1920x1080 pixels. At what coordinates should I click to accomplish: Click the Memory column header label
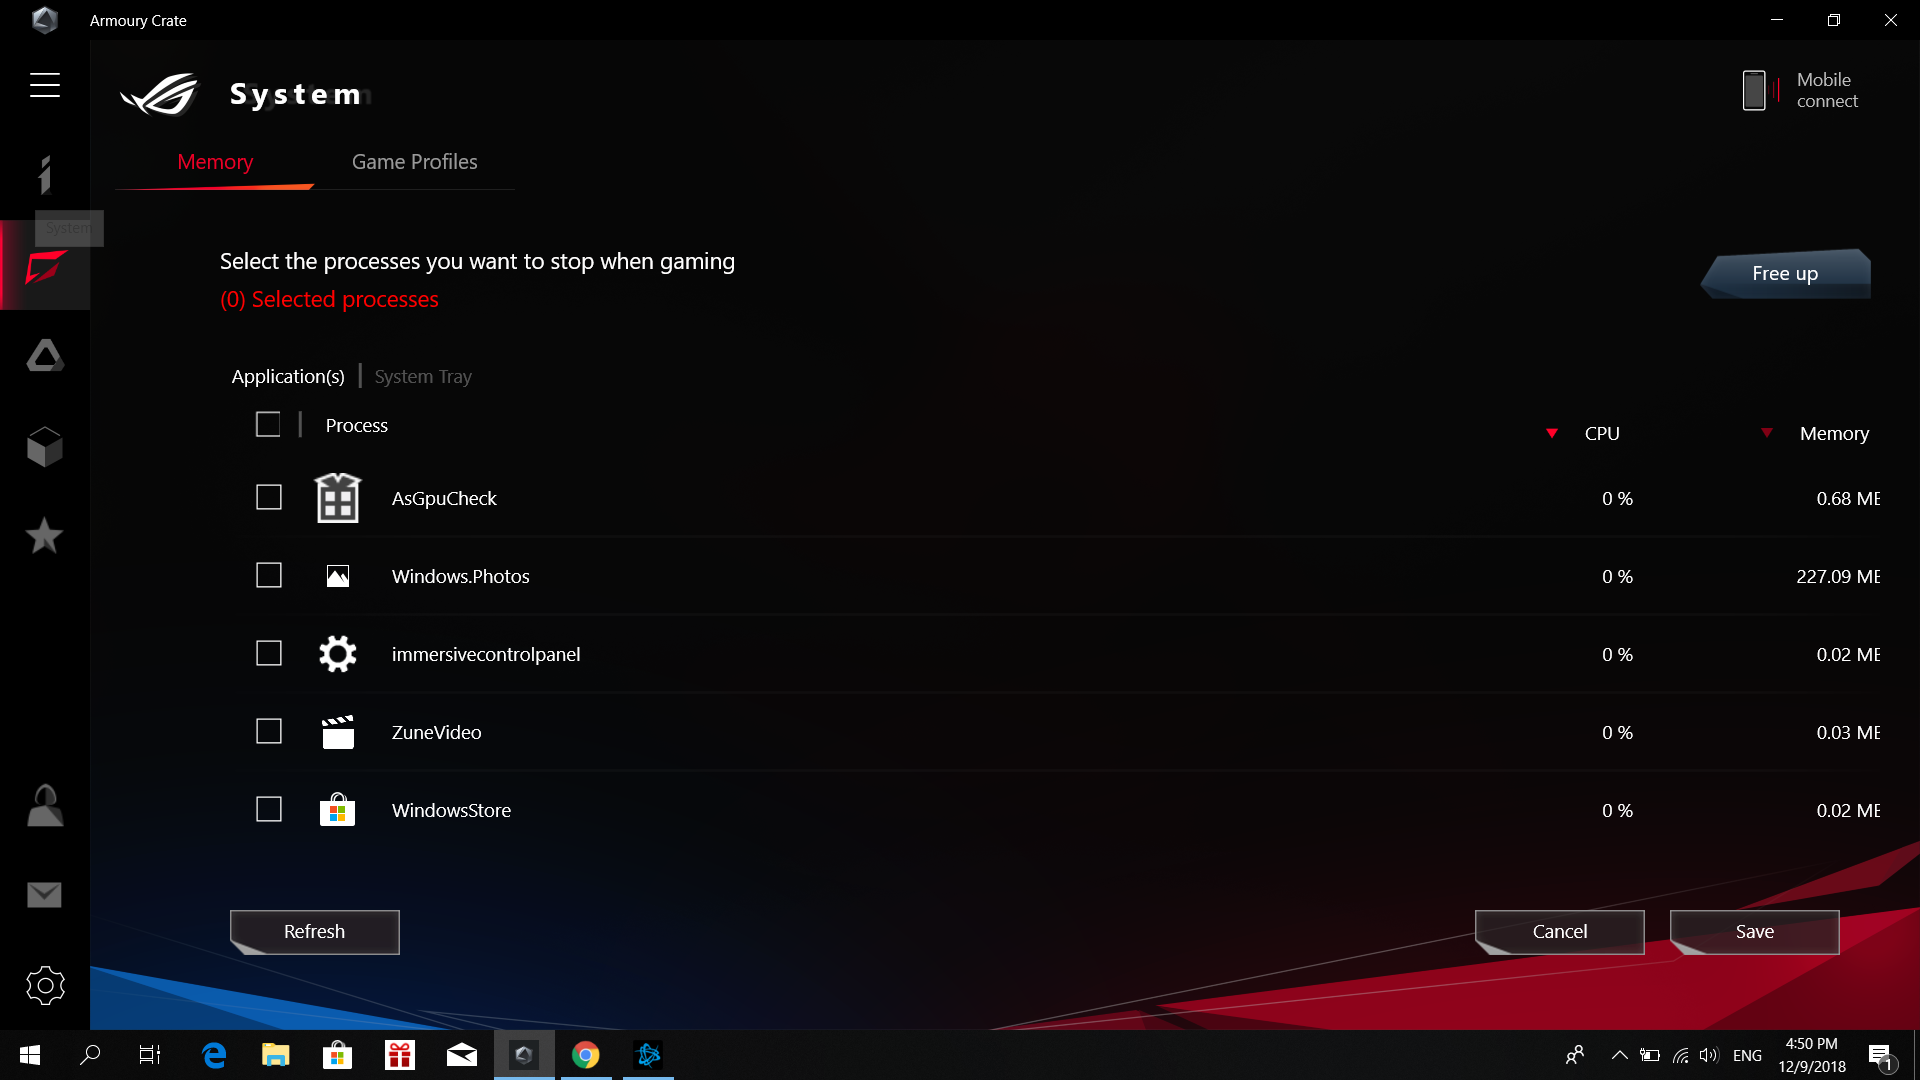(1834, 433)
